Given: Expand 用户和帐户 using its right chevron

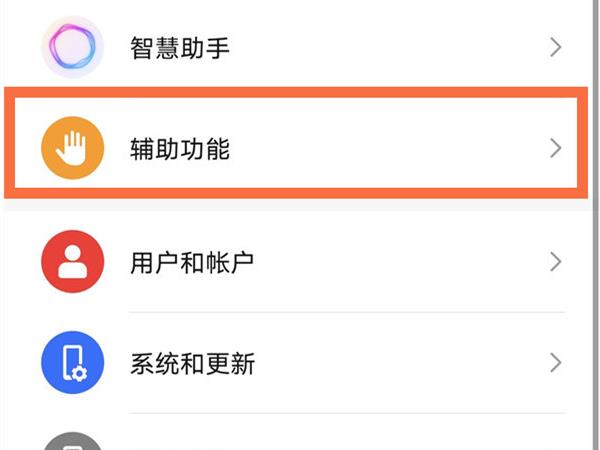Looking at the screenshot, I should 556,262.
